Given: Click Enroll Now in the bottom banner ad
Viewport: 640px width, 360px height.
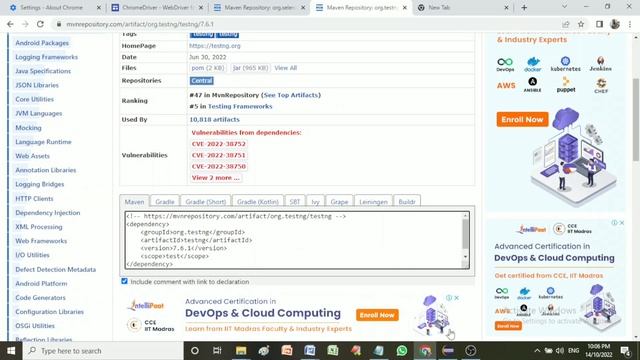Looking at the screenshot, I should click(377, 315).
